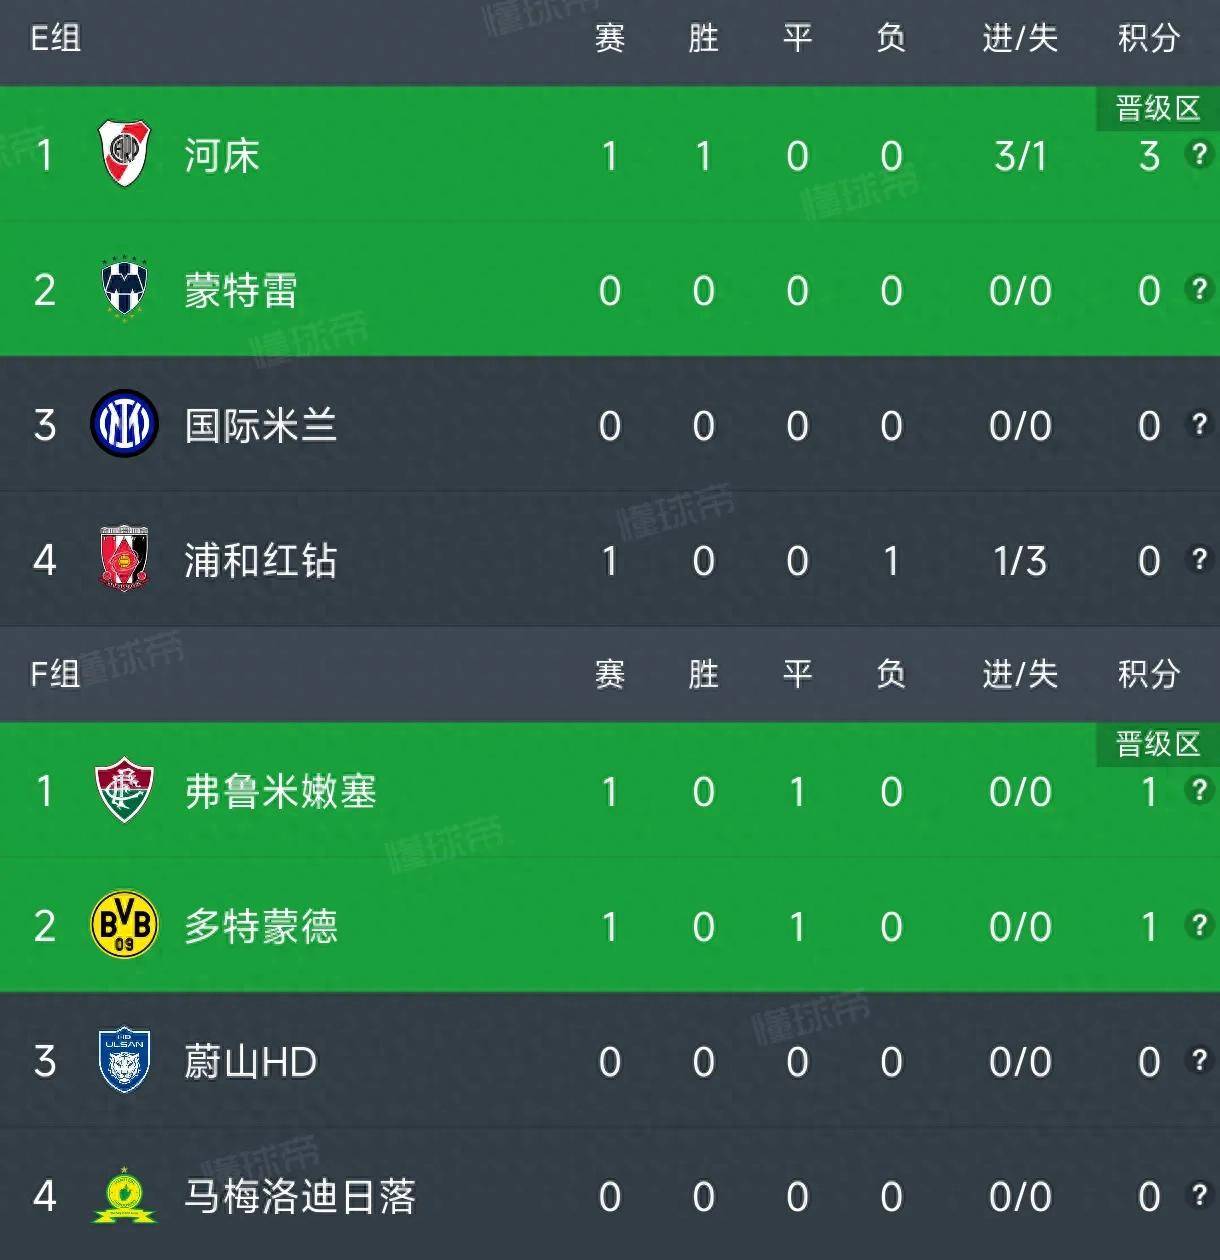Click the Mamelodi Sundowns crest
This screenshot has width=1220, height=1260.
click(x=124, y=1195)
